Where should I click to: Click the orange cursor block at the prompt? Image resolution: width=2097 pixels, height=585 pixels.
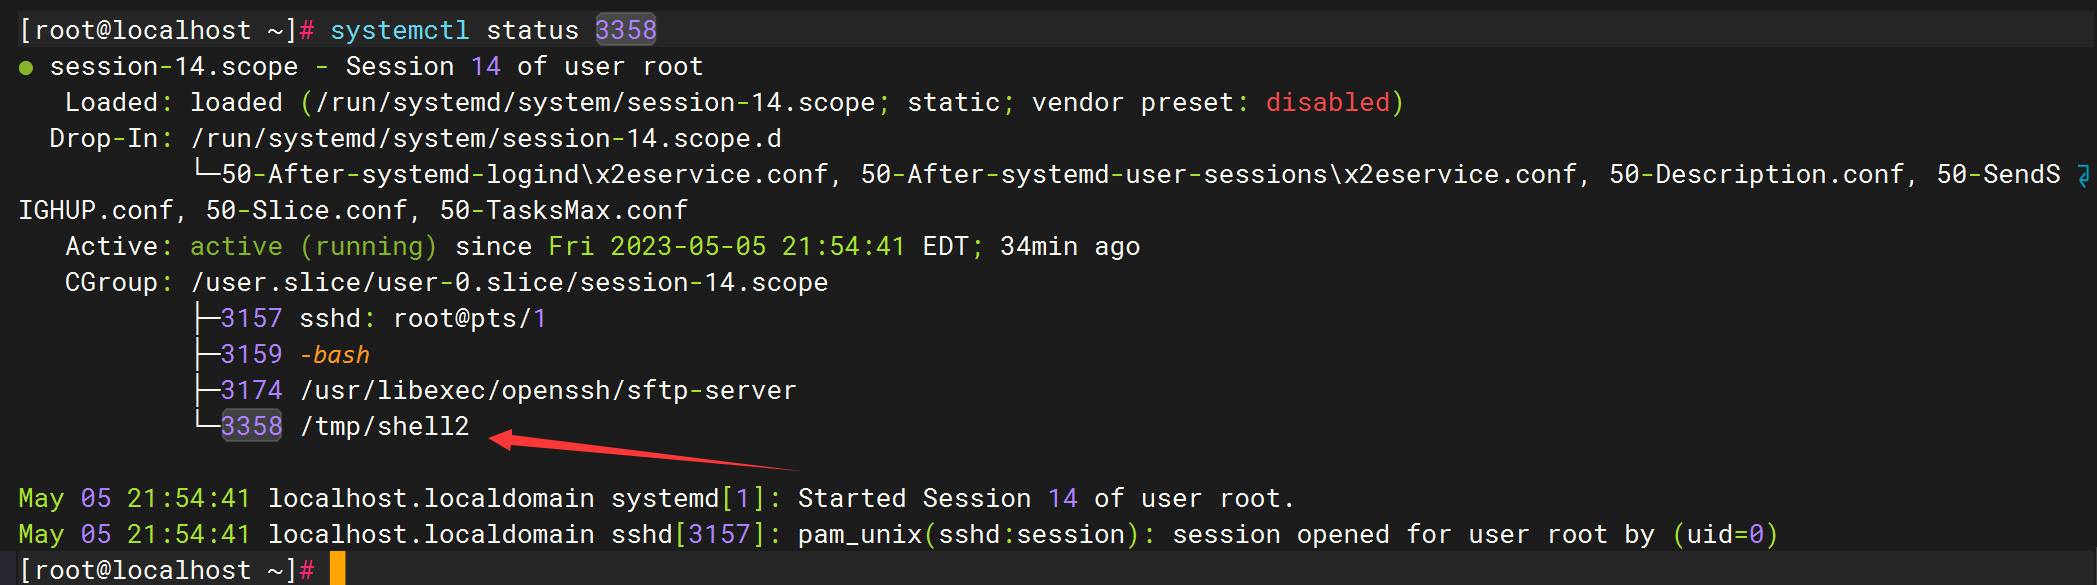tap(338, 569)
